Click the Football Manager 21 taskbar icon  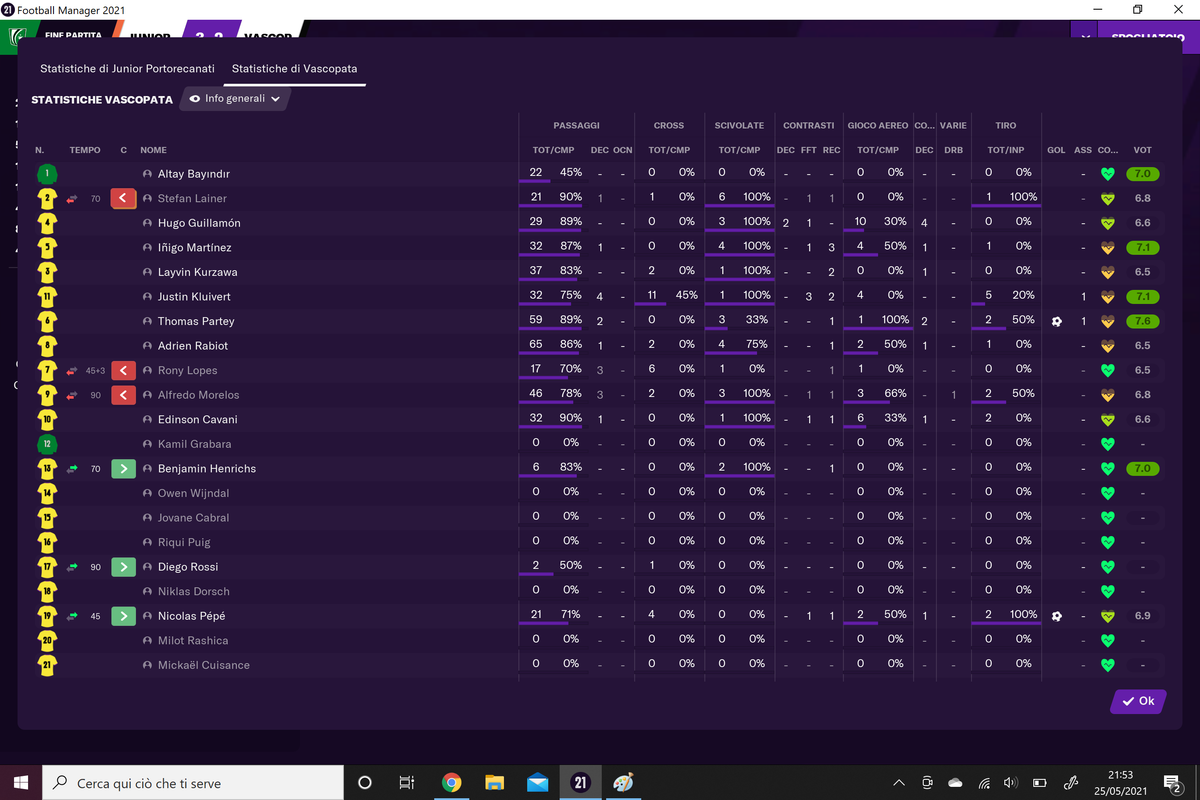click(x=580, y=783)
